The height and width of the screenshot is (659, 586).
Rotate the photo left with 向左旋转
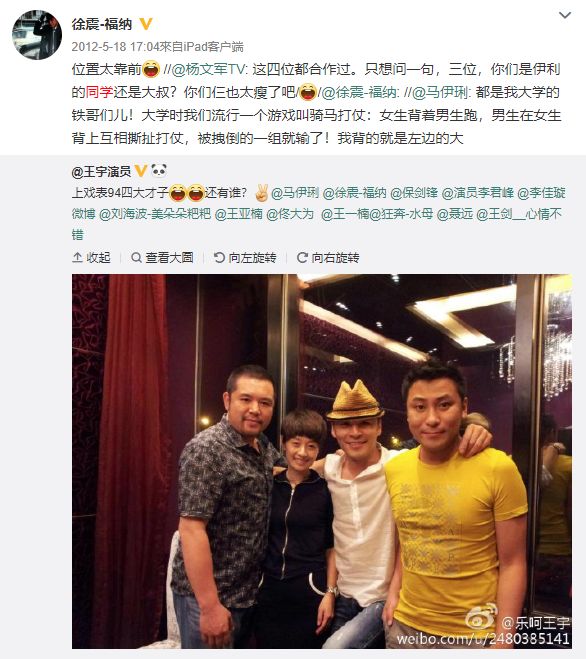(x=245, y=257)
